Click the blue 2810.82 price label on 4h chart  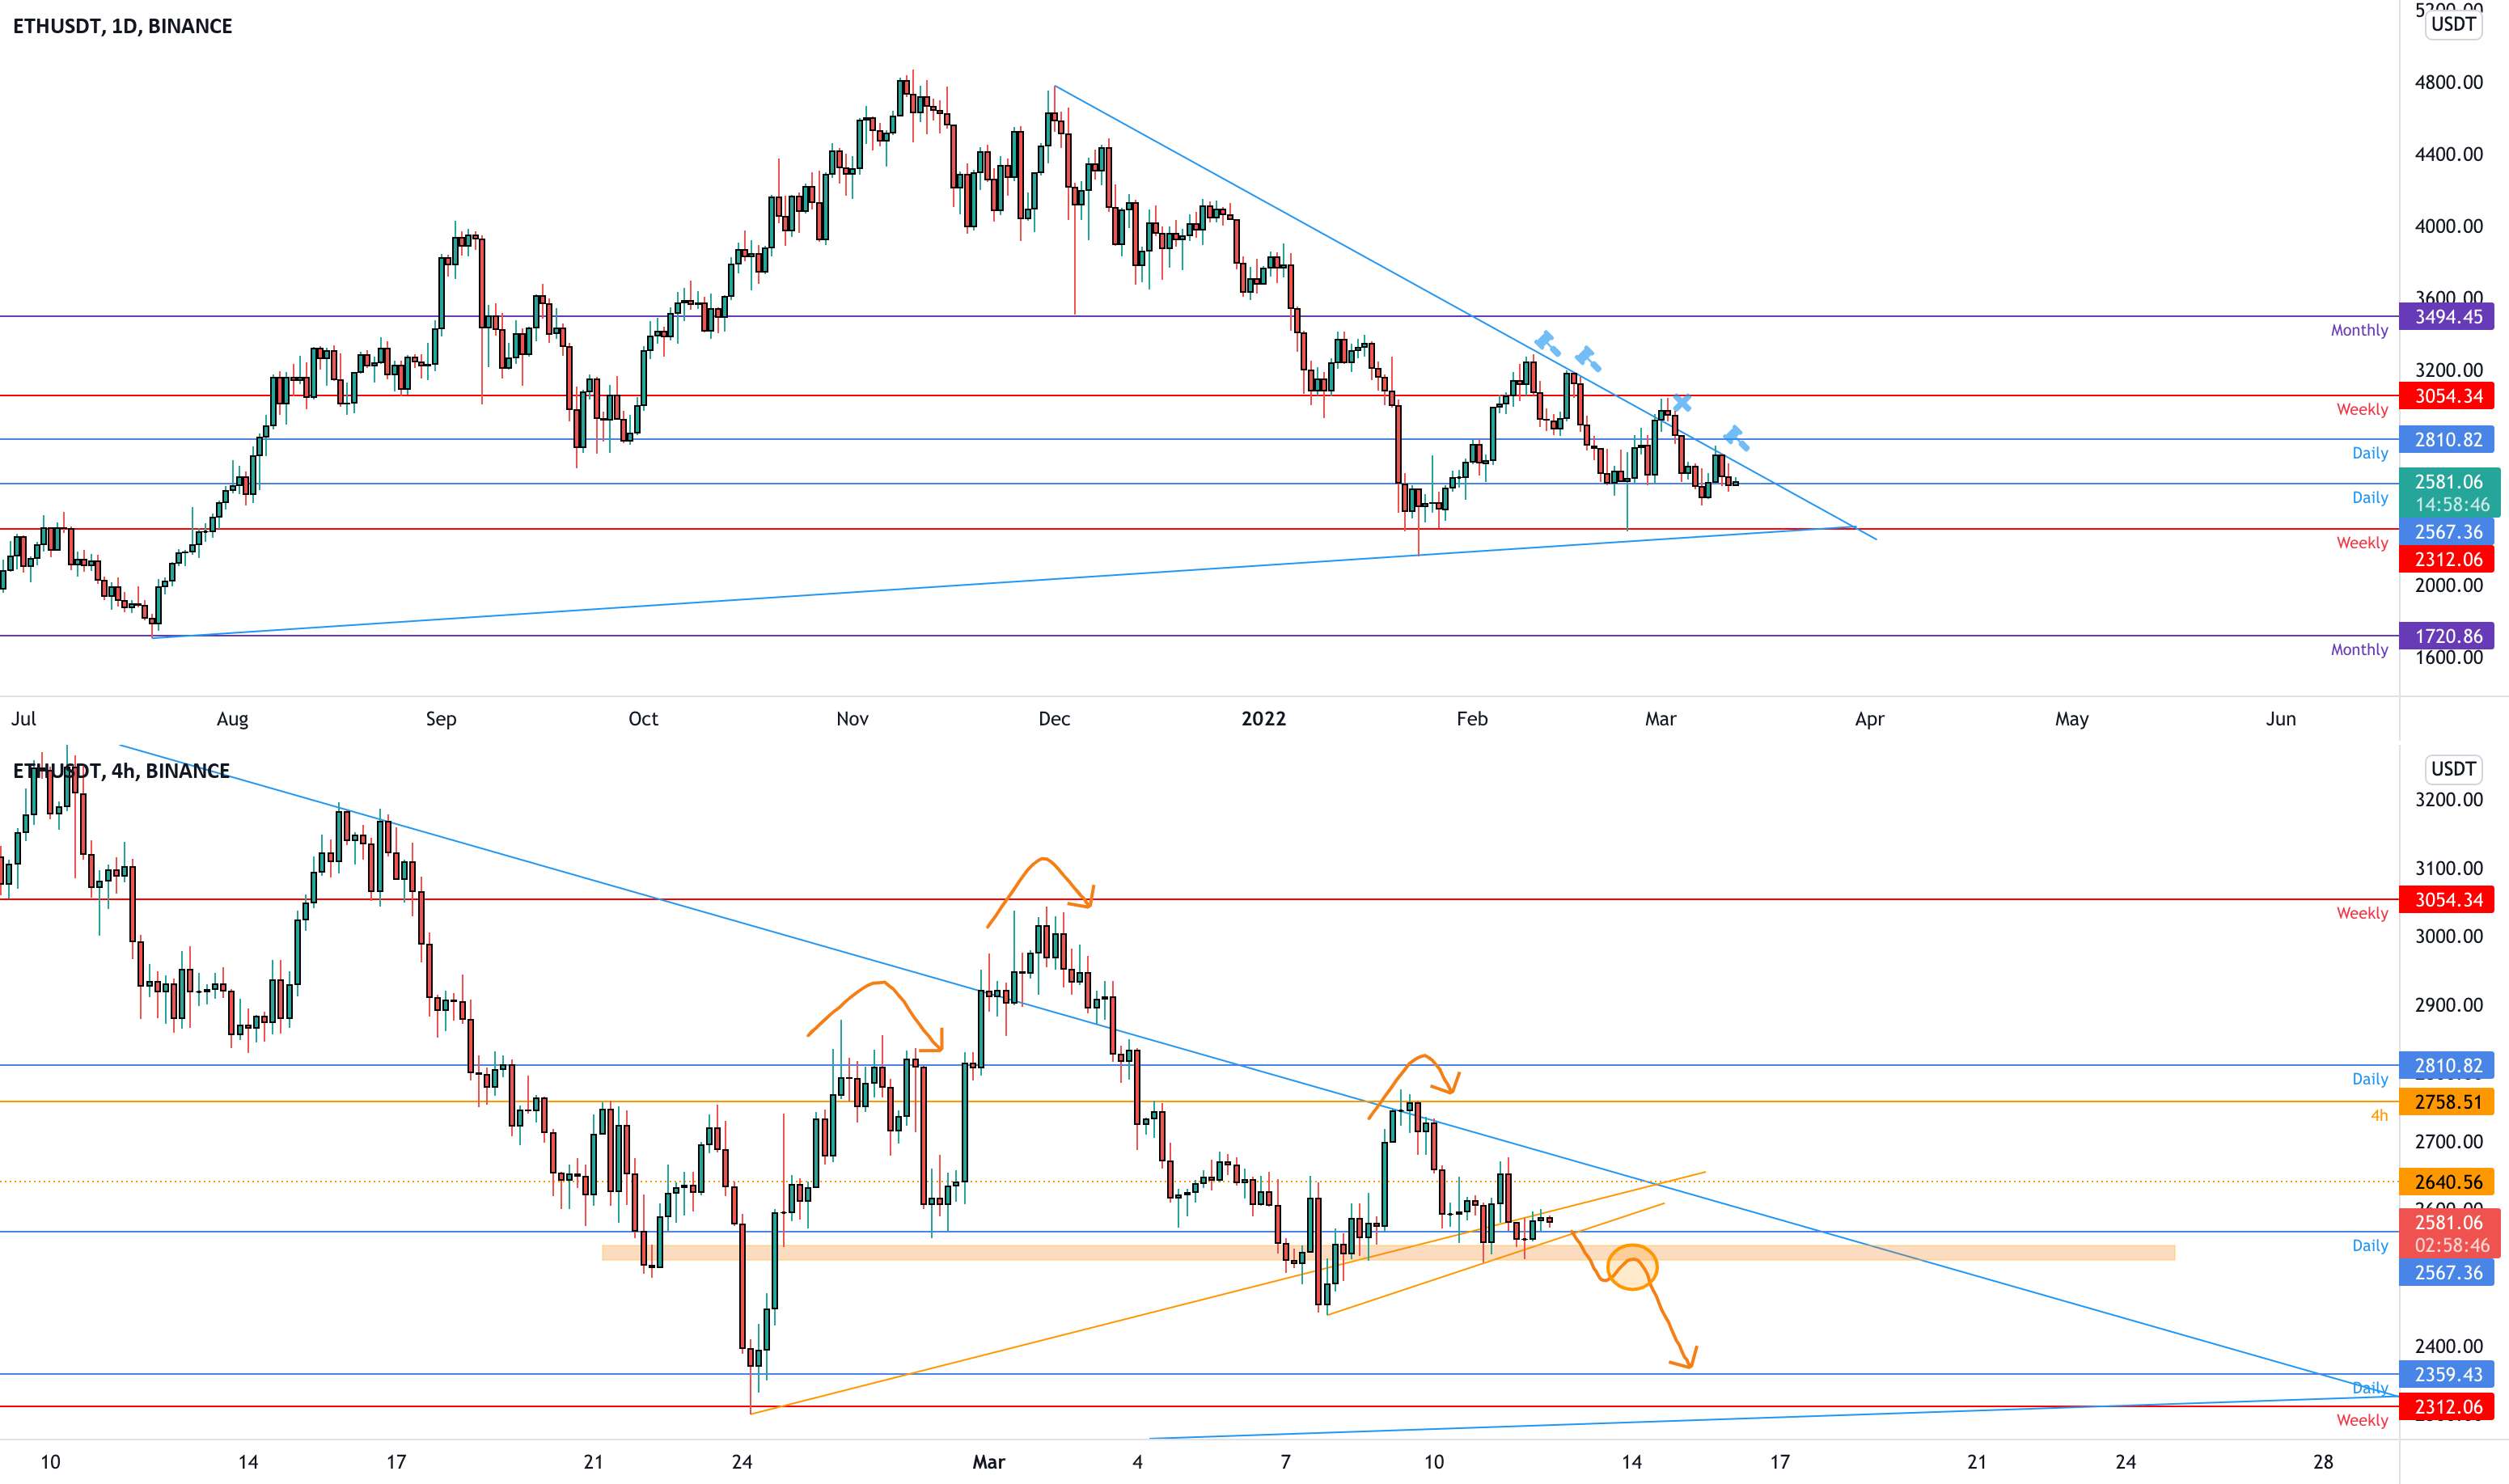point(2447,1066)
